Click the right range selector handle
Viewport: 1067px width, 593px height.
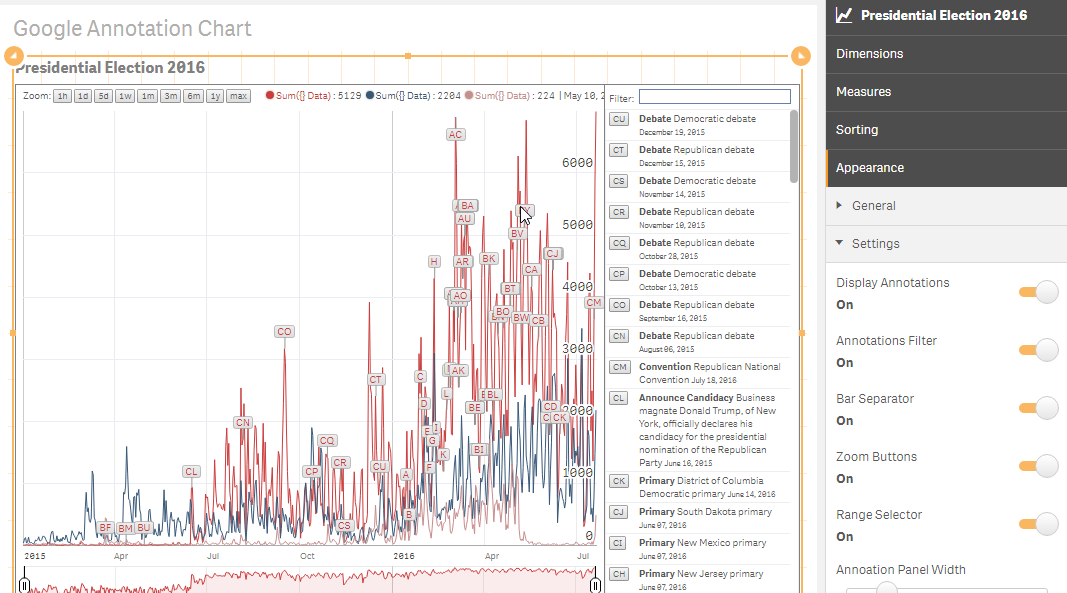click(x=595, y=585)
